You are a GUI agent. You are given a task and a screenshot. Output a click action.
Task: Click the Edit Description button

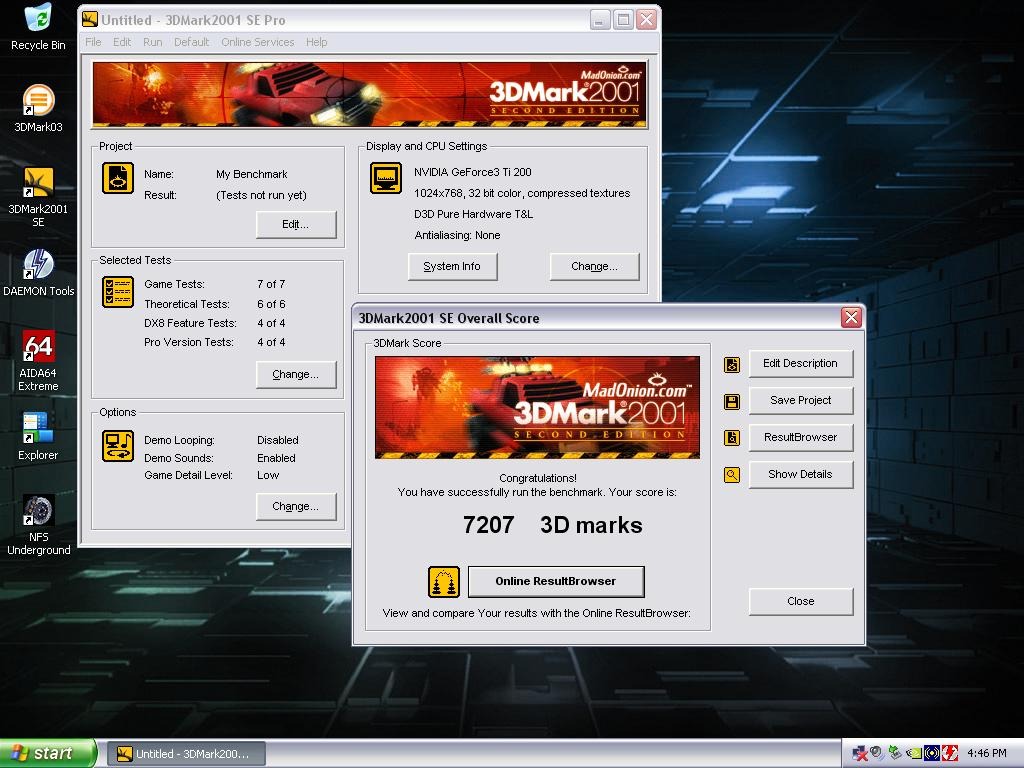click(x=801, y=364)
